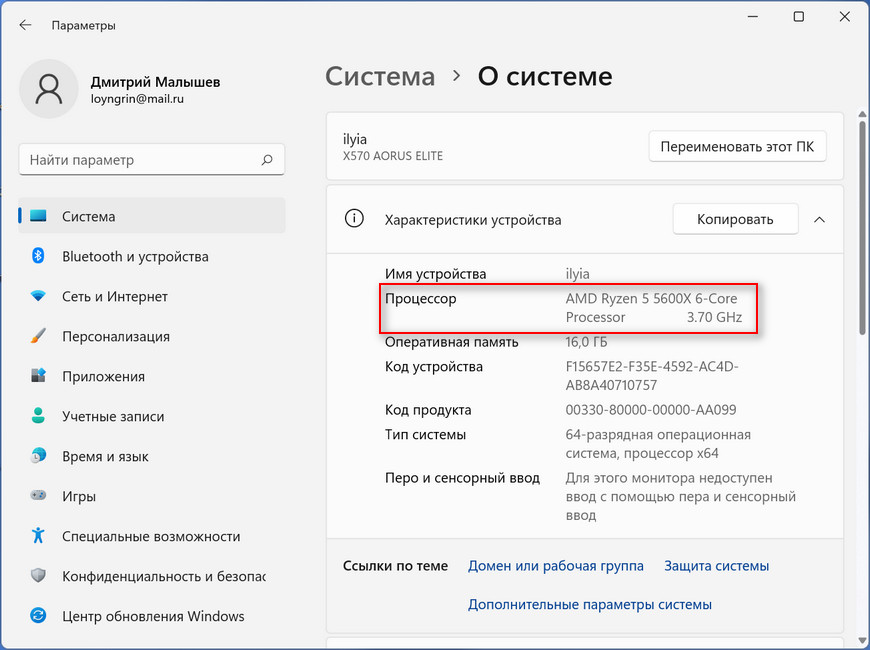
Task: Open the Защита системы link
Action: [x=716, y=566]
